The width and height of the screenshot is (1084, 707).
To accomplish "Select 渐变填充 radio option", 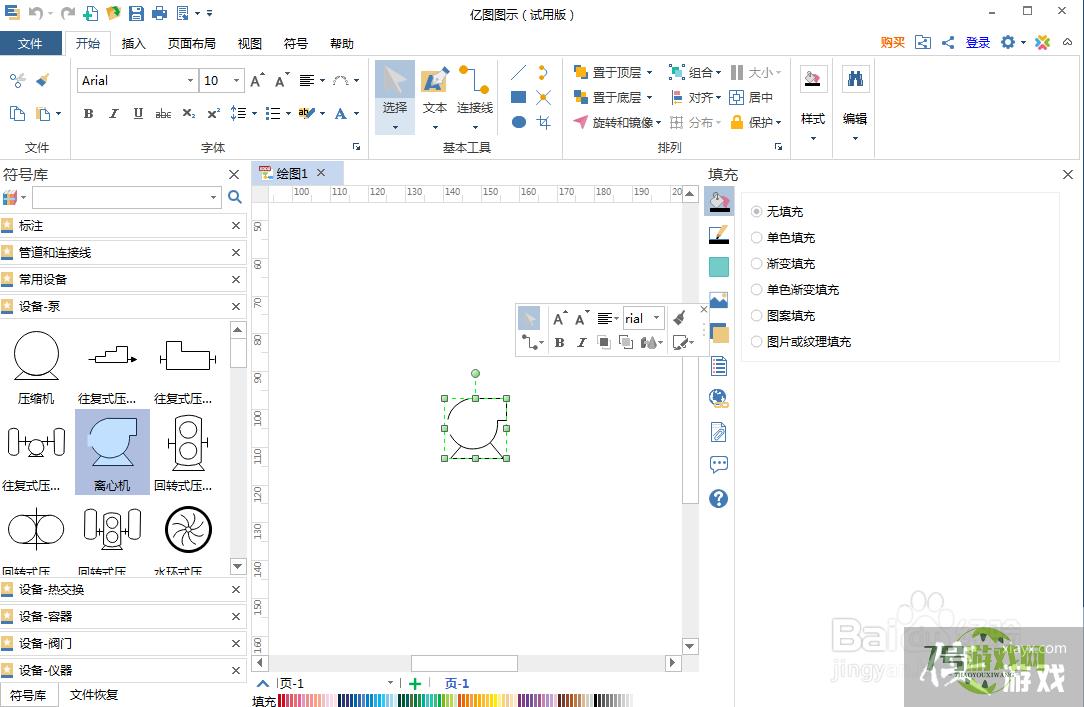I will click(x=756, y=263).
